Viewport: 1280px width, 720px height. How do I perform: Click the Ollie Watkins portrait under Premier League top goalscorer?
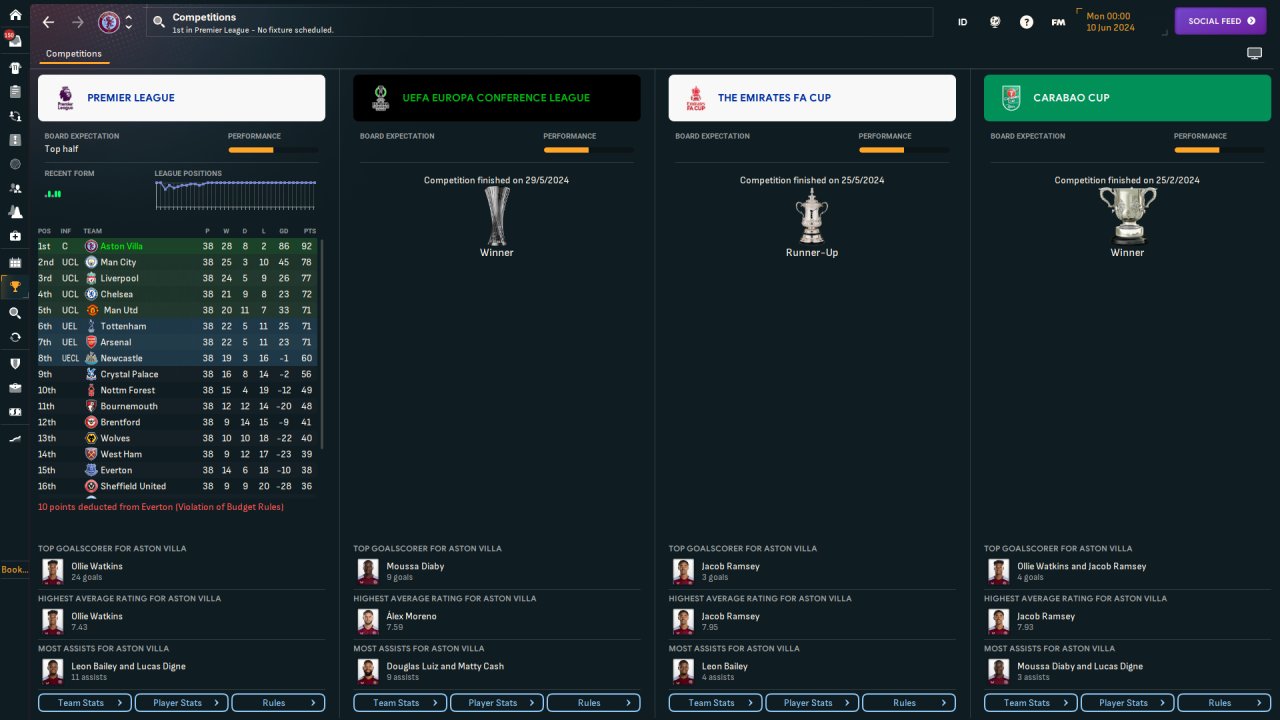click(52, 571)
